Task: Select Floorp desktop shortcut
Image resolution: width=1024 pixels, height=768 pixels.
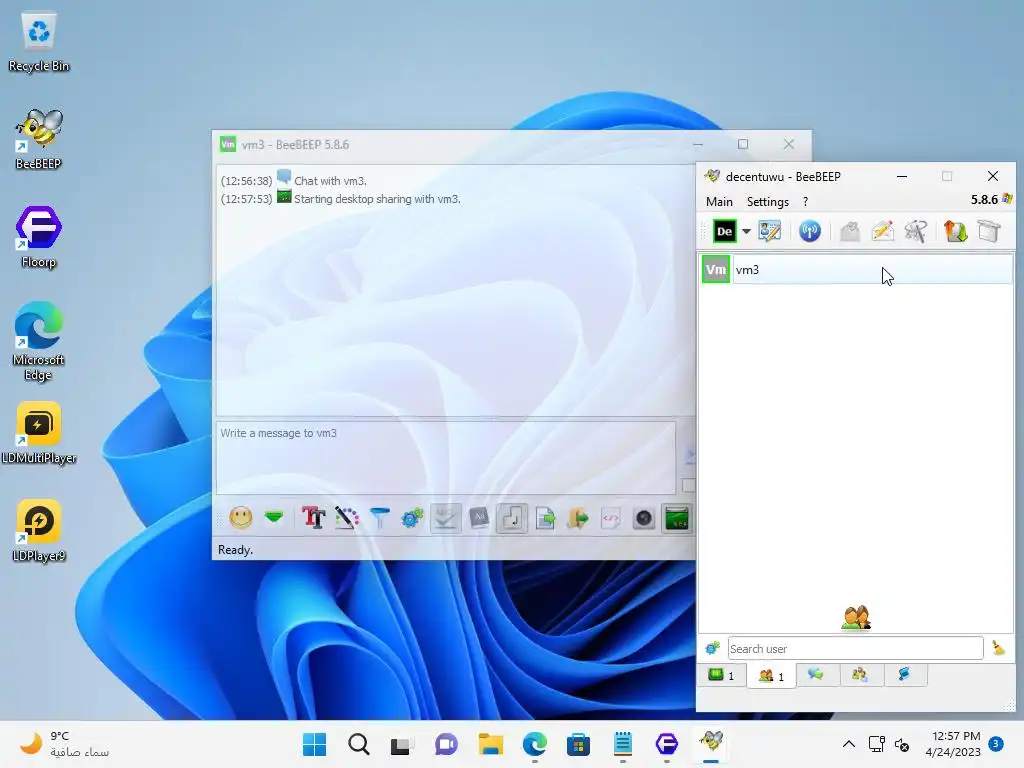Action: click(39, 237)
